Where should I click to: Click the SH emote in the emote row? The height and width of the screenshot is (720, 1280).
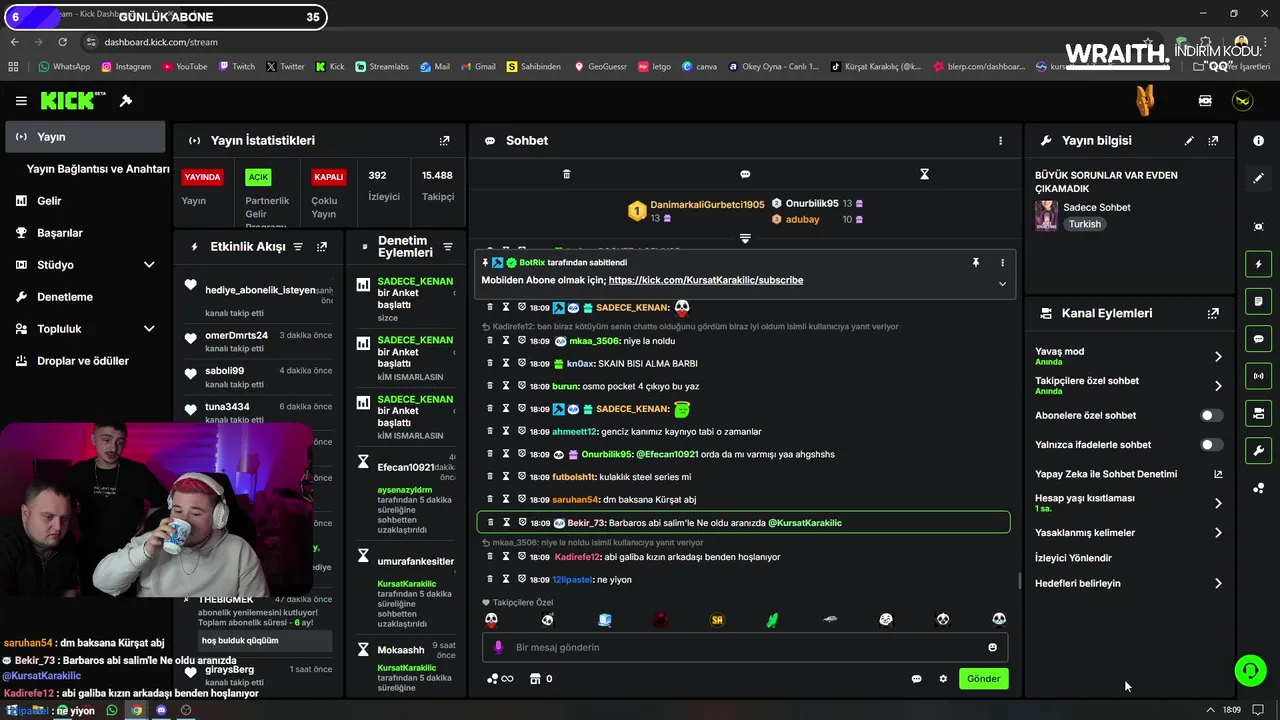coord(717,620)
